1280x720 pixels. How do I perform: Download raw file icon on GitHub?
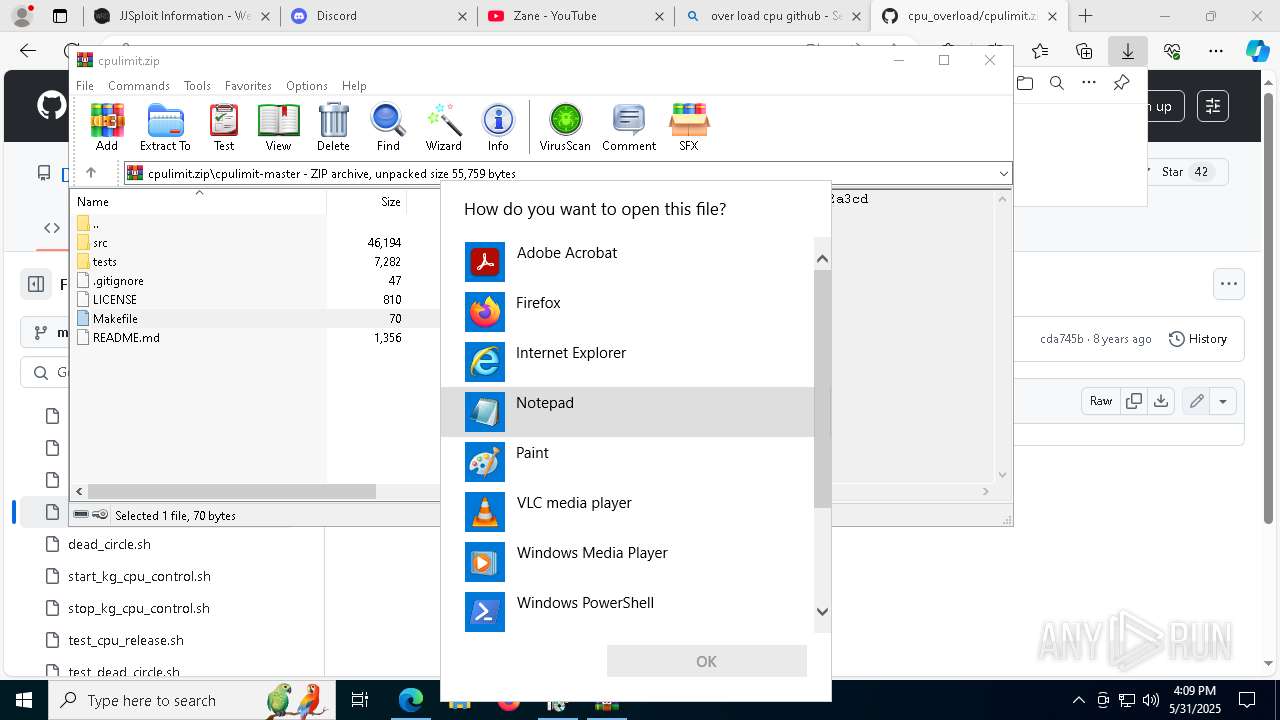coord(1161,401)
